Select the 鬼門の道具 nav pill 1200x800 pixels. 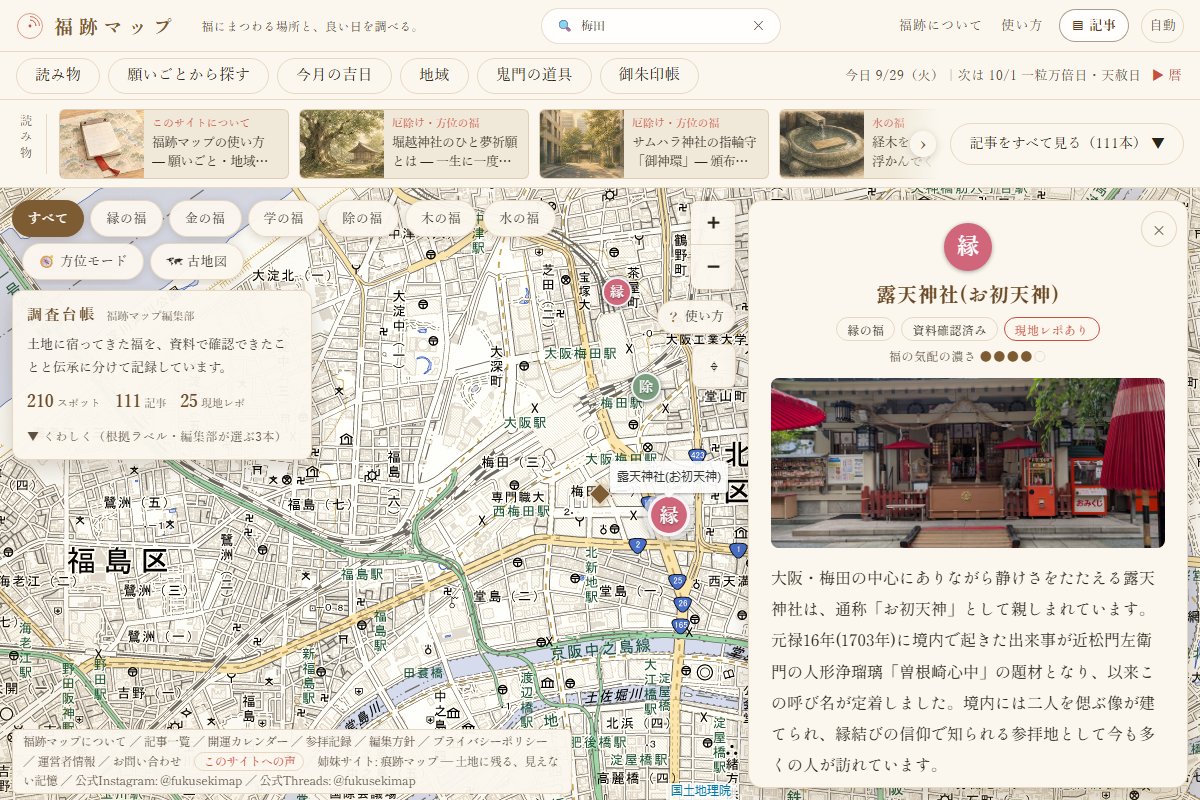pyautogui.click(x=534, y=75)
